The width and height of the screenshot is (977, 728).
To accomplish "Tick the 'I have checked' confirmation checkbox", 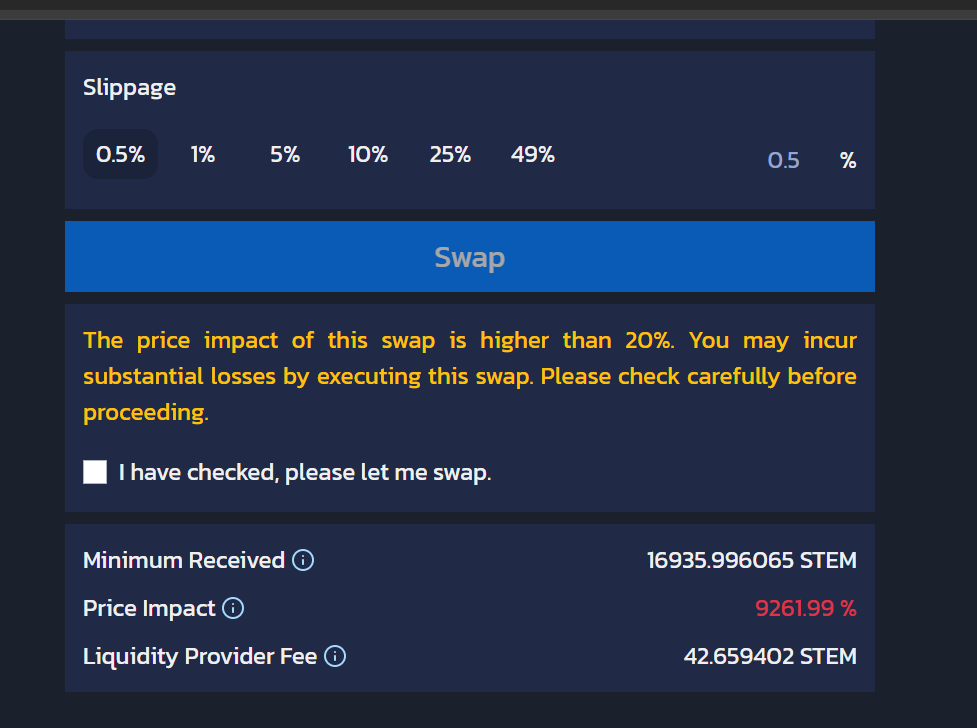I will tap(95, 472).
